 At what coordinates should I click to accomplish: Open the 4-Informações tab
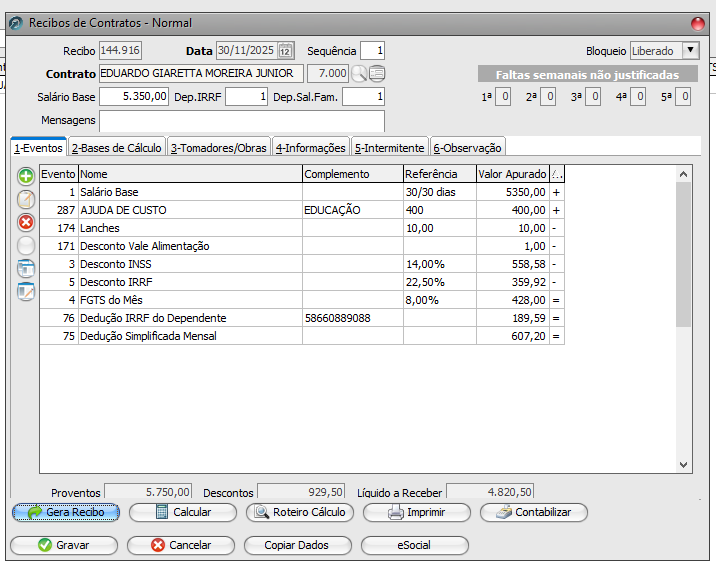[310, 148]
